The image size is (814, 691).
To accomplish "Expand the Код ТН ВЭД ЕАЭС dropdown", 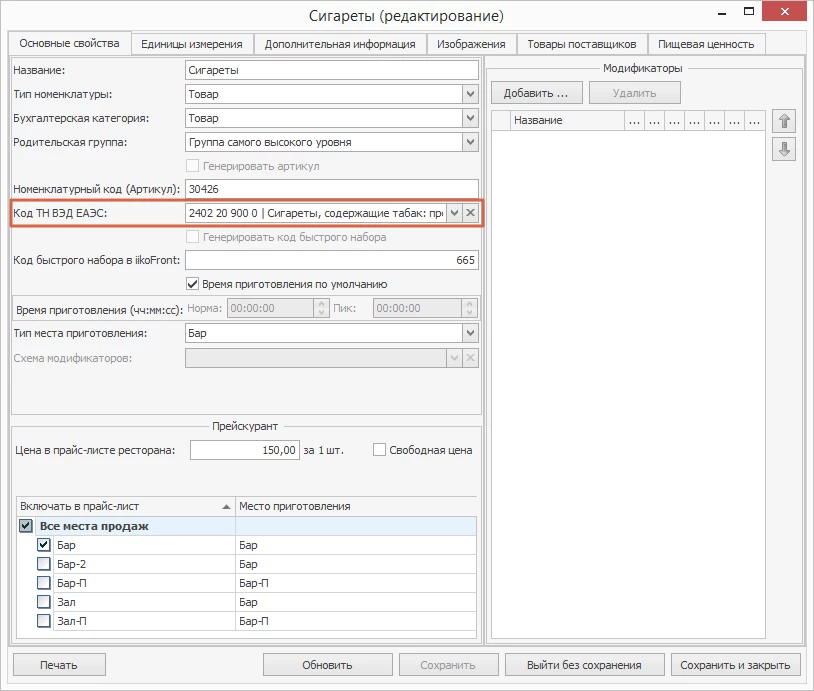I will click(454, 213).
